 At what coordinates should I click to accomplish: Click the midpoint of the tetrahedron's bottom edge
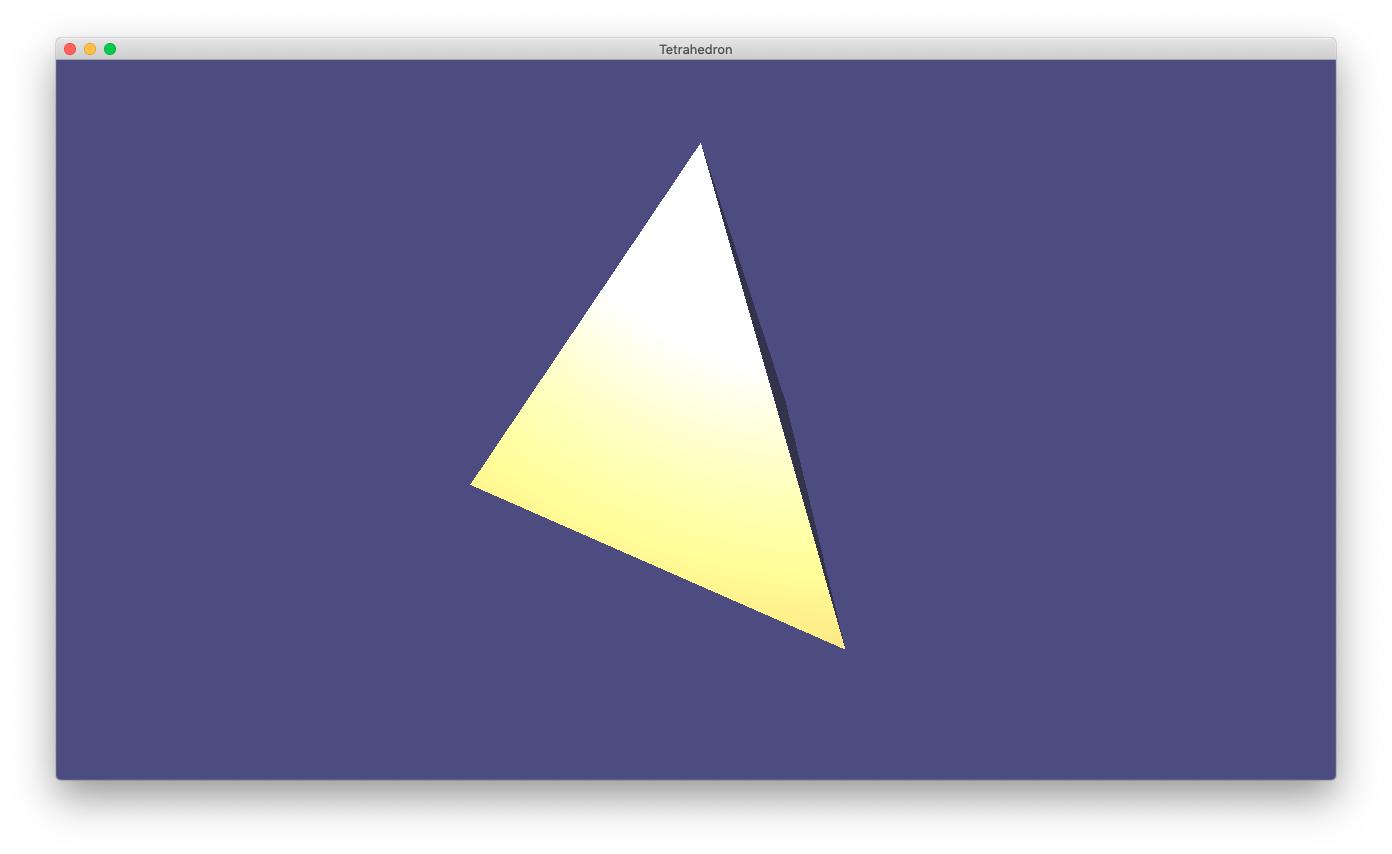click(657, 566)
